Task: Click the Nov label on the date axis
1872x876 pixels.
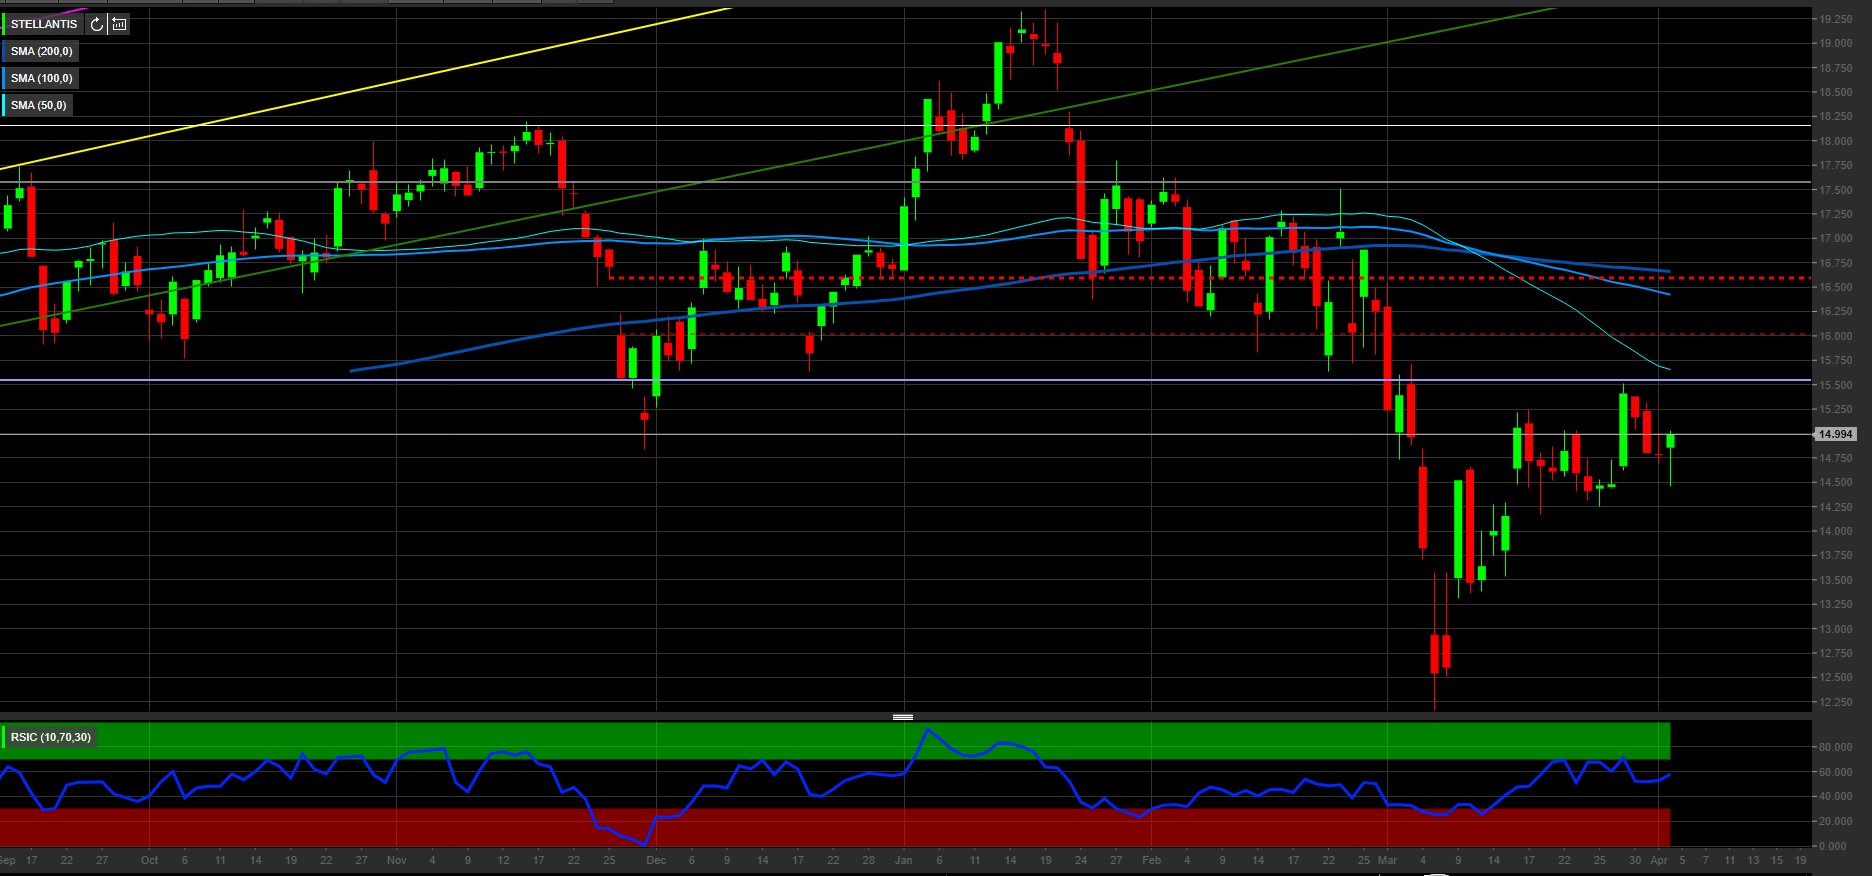Action: pos(396,860)
